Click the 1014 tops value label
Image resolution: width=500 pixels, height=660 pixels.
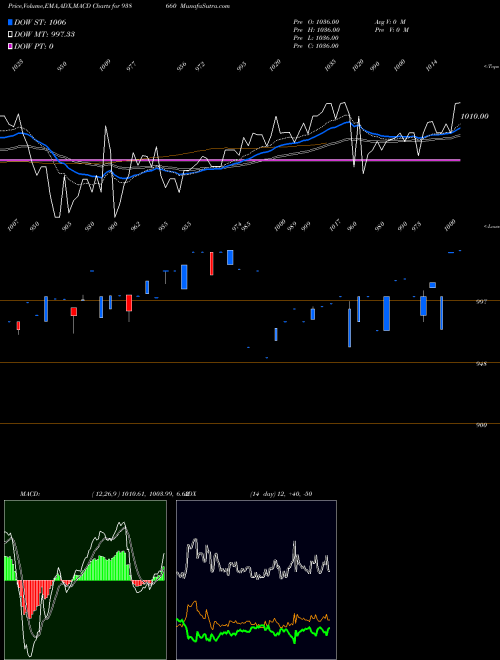point(432,65)
